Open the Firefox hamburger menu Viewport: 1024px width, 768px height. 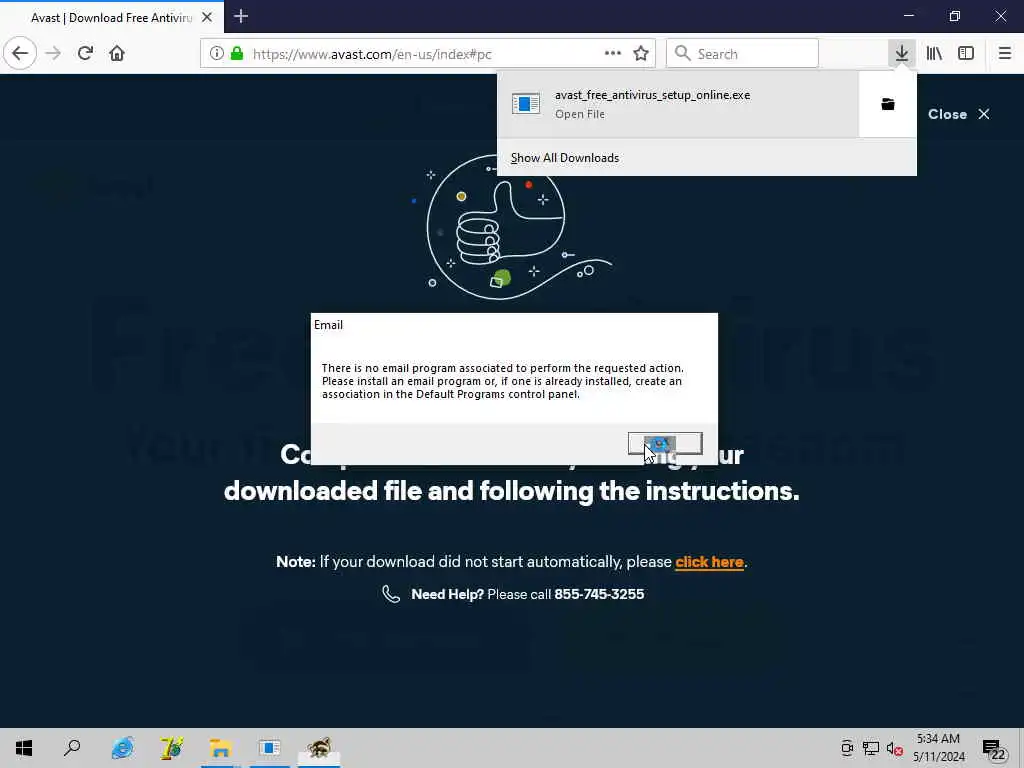(x=1005, y=54)
